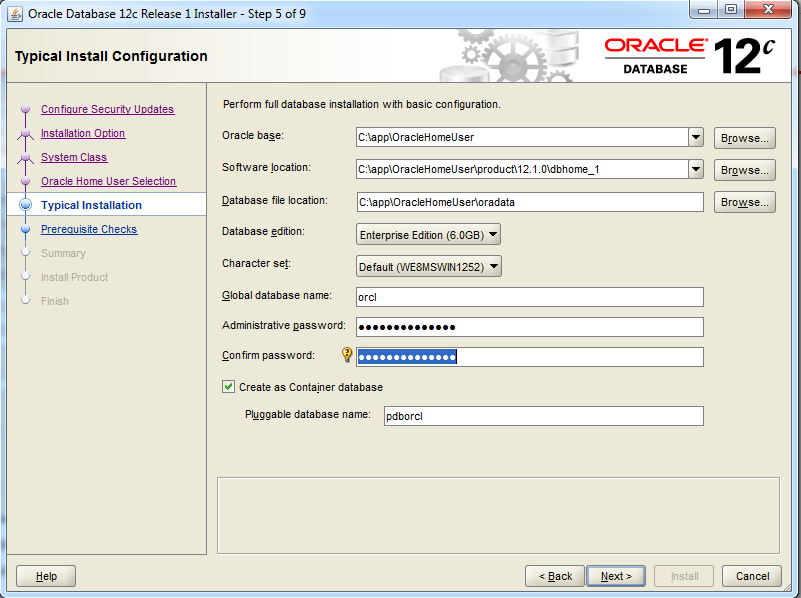This screenshot has width=801, height=598.
Task: Click the Confirm password field
Action: coord(530,357)
